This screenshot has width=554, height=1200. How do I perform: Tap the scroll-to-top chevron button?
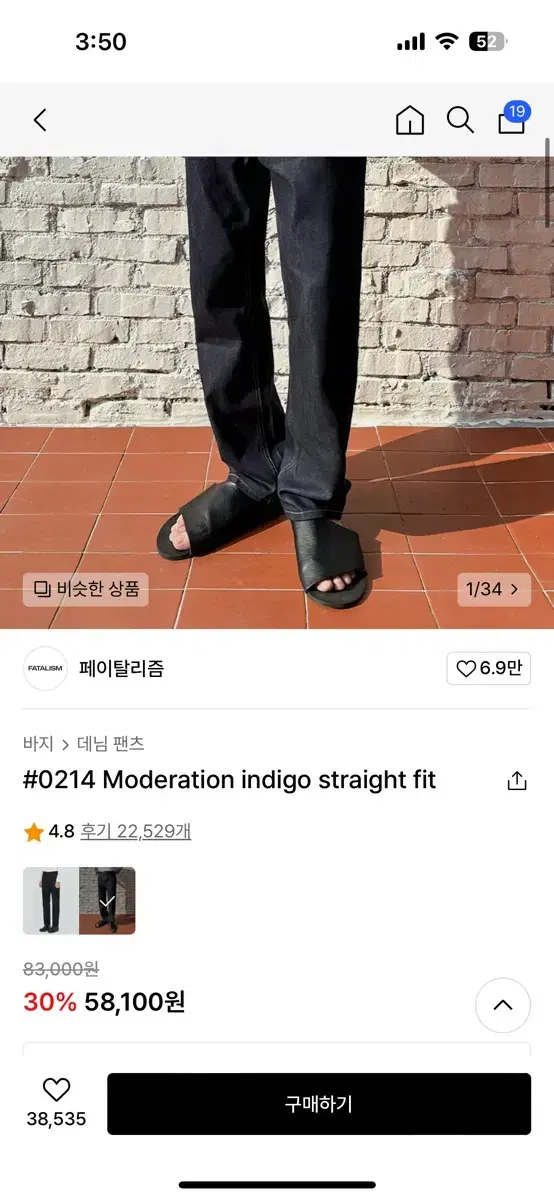[x=503, y=1005]
